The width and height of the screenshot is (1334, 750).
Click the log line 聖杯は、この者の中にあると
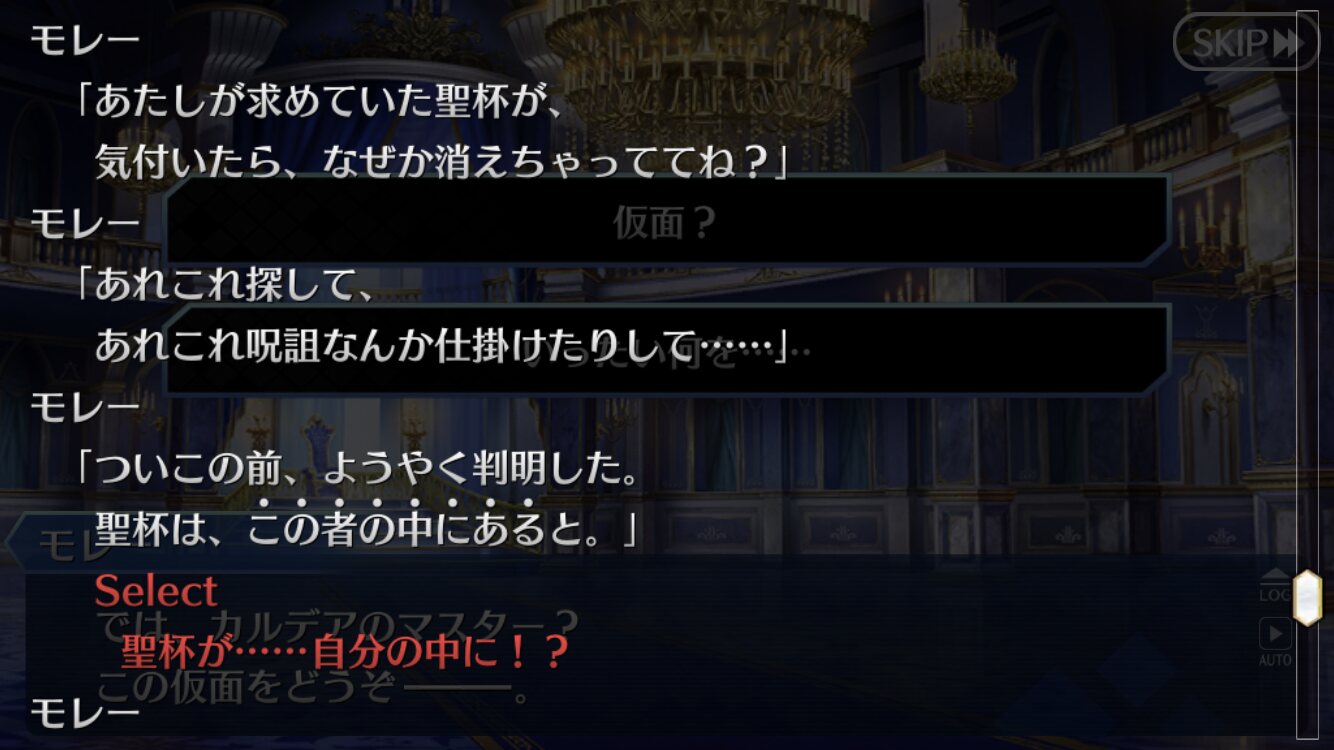(366, 530)
